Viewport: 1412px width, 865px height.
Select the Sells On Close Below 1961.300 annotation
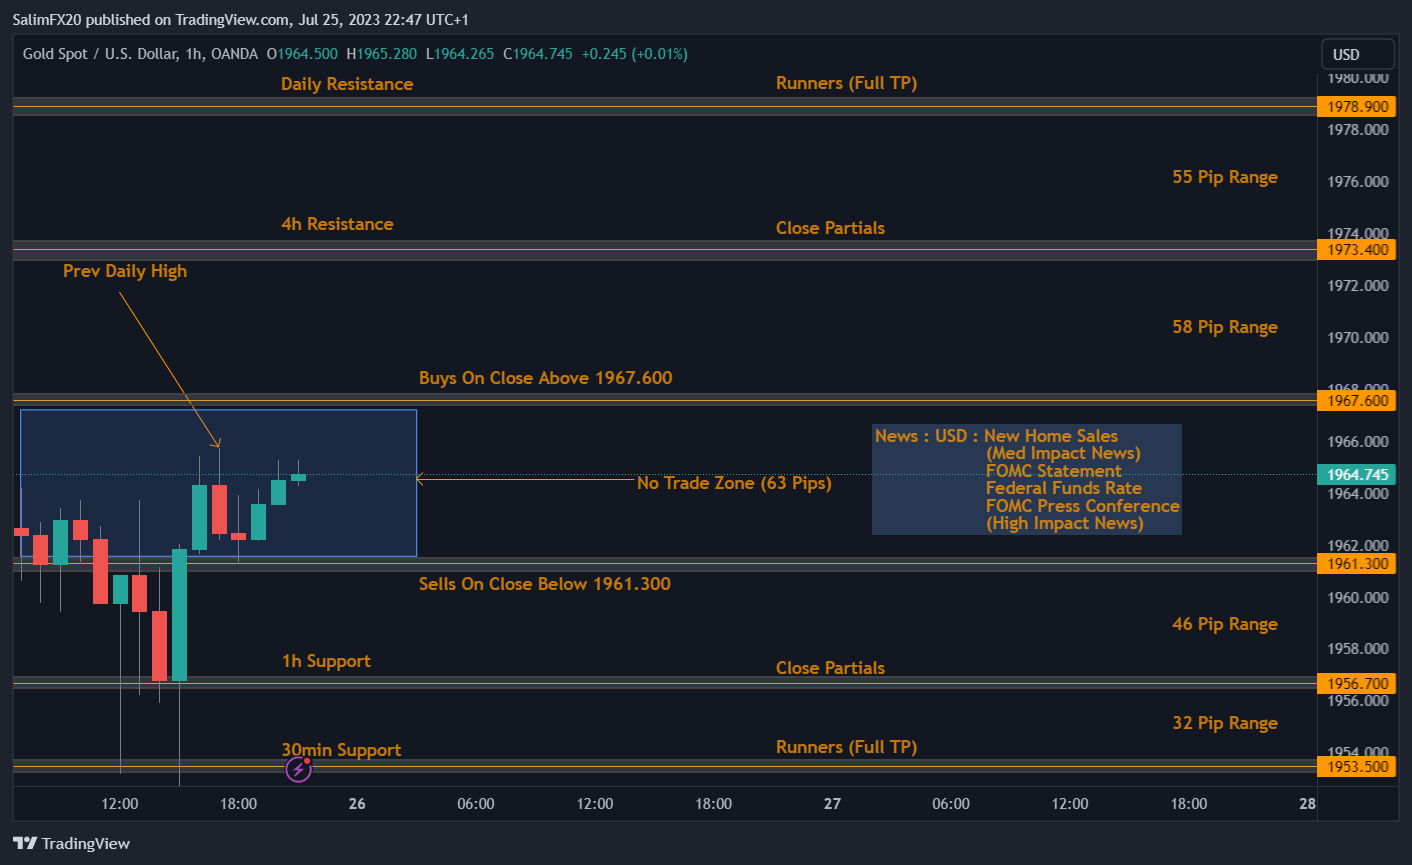click(544, 584)
